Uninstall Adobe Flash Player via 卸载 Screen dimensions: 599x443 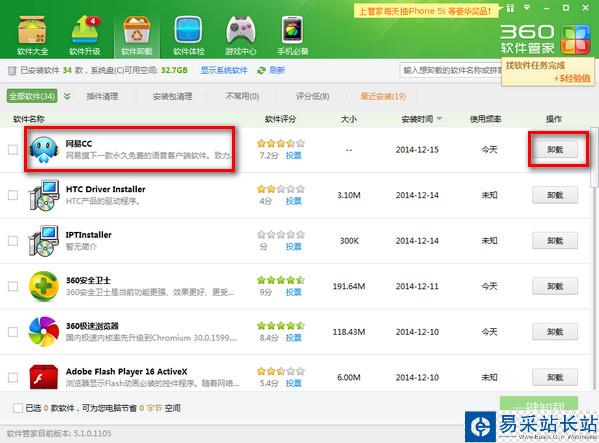click(555, 377)
